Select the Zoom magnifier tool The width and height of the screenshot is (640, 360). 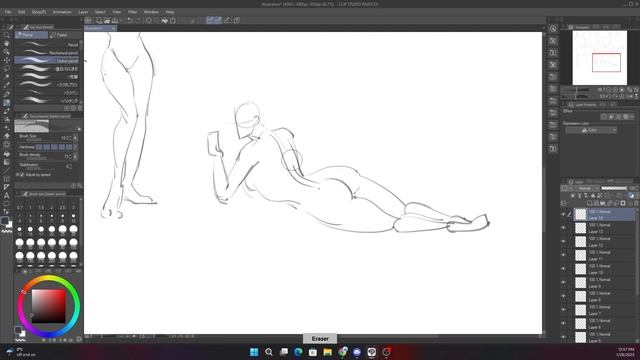pos(7,35)
